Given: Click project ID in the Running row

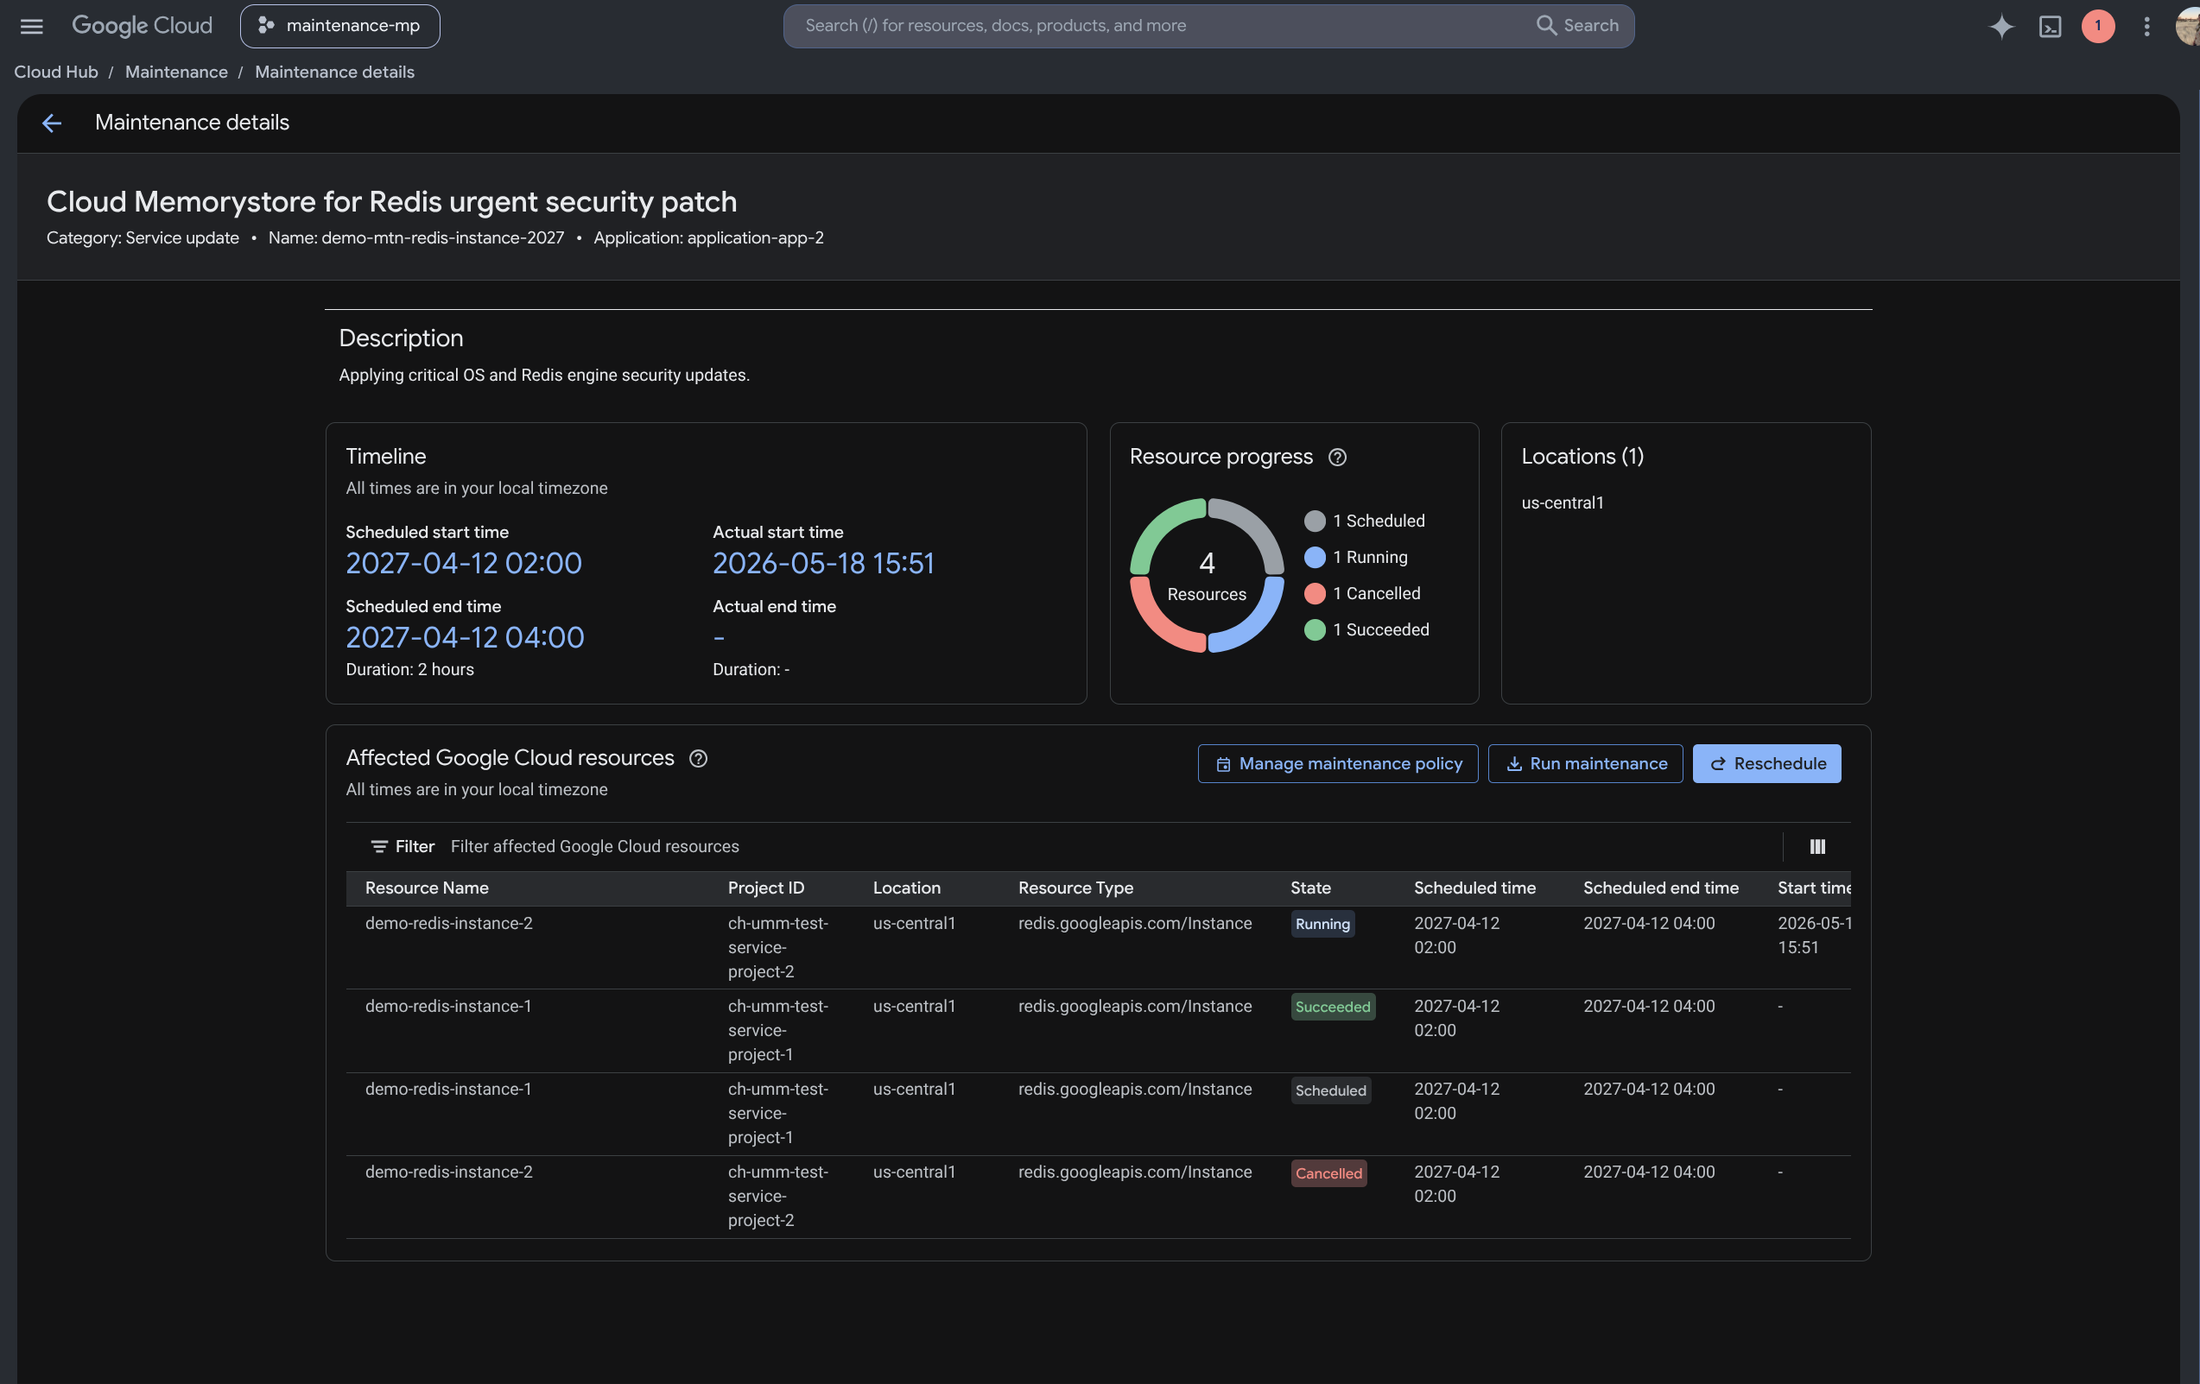Looking at the screenshot, I should 778,947.
